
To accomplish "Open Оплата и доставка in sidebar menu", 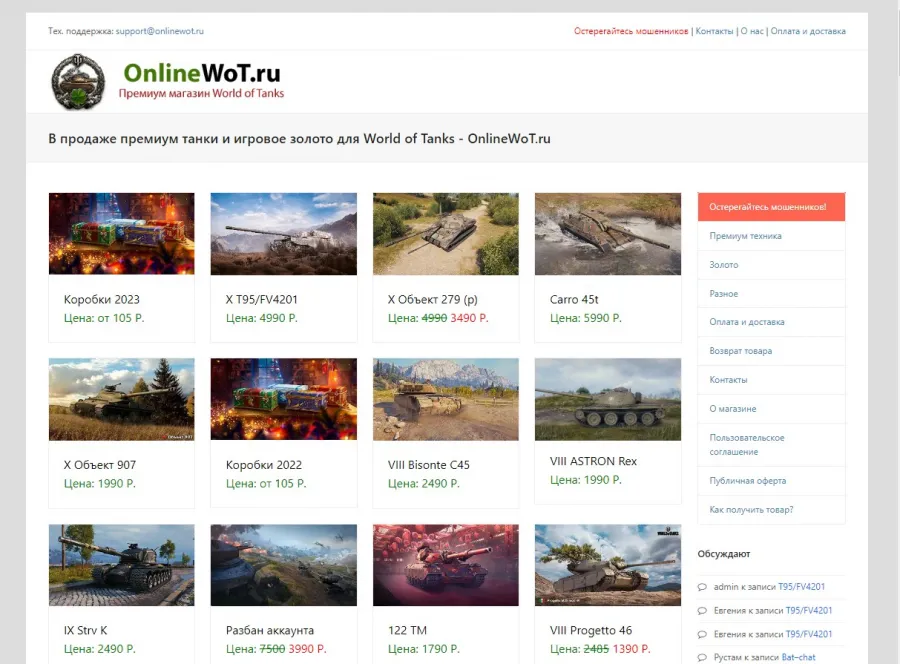I will [771, 322].
